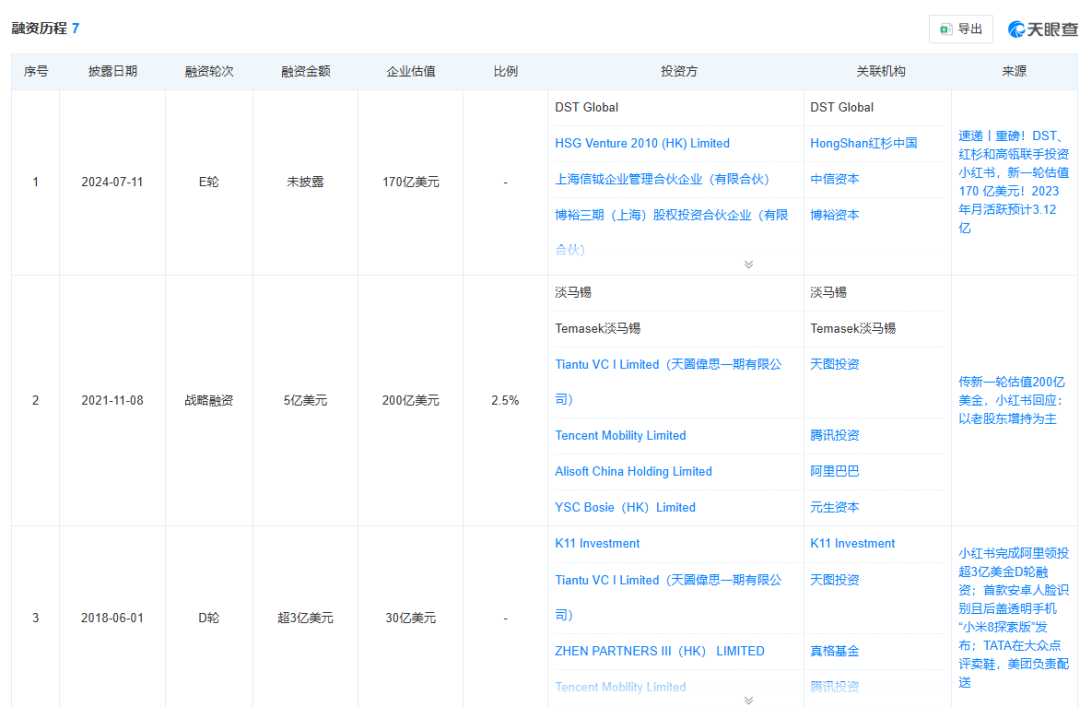Open 阿里巴巴 institution link

click(x=835, y=471)
